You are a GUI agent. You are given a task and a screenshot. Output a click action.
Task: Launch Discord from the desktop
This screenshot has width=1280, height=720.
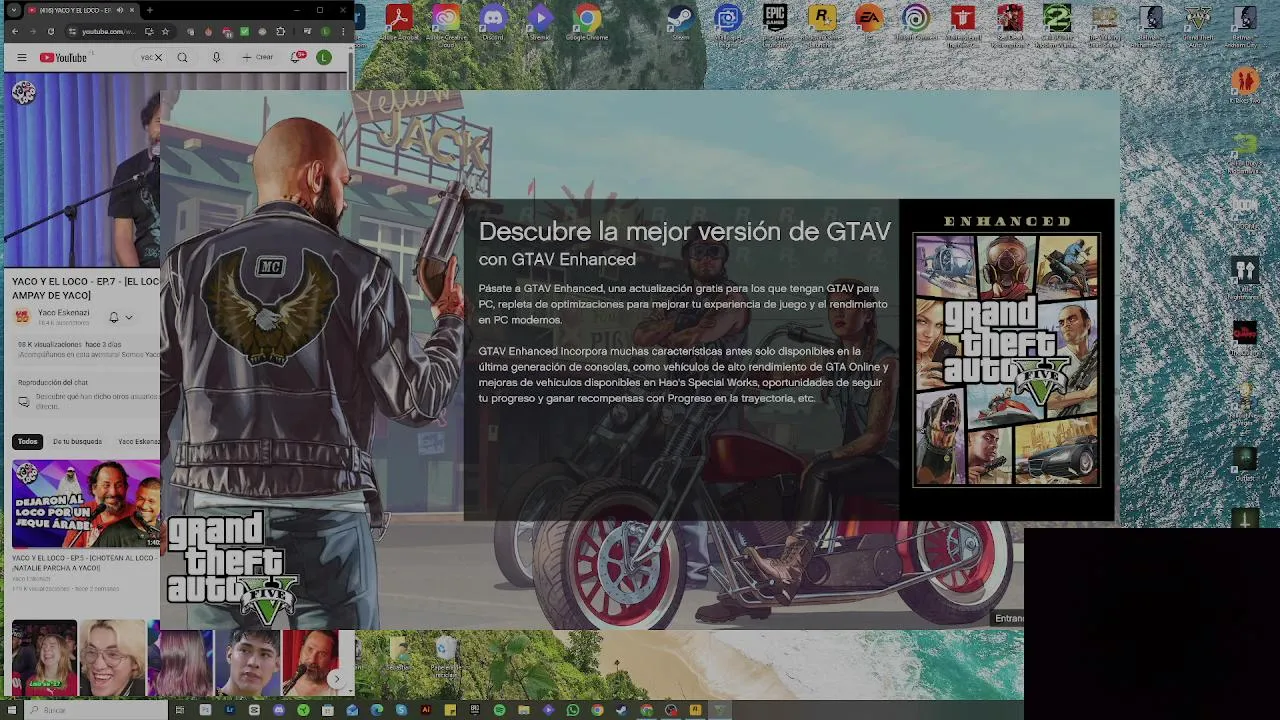tap(493, 22)
